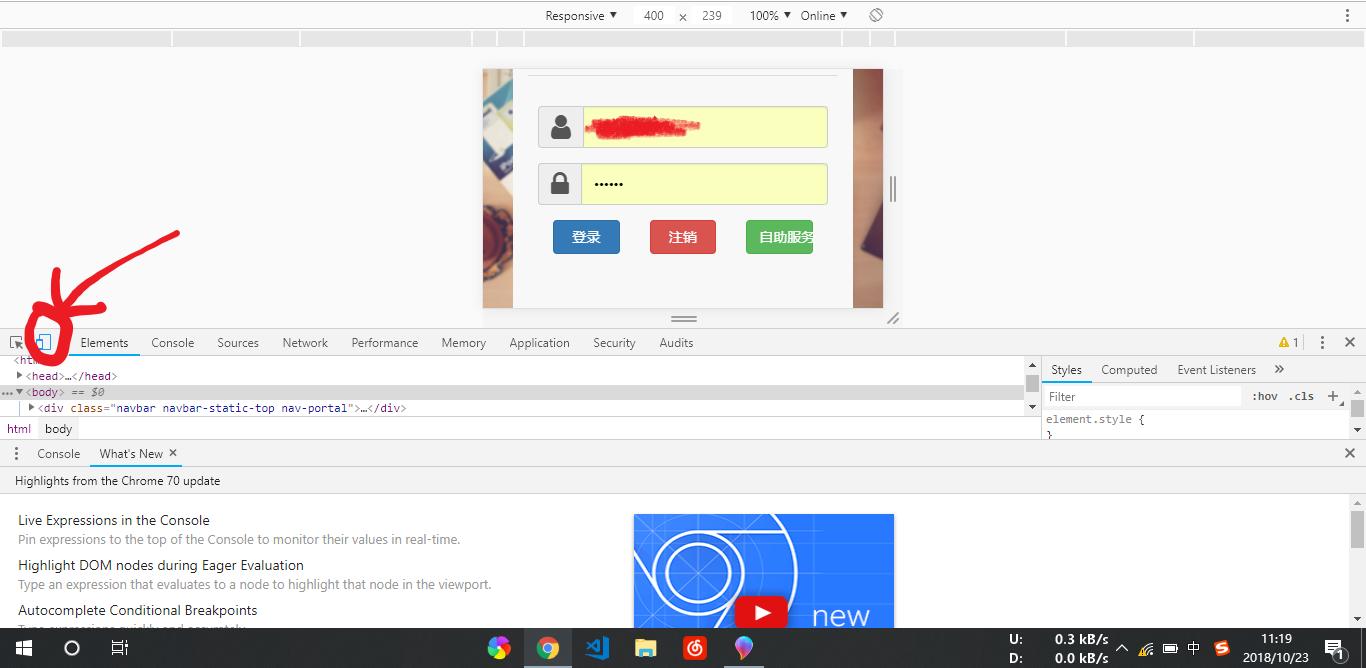Open the Network tab
The height and width of the screenshot is (668, 1366).
pyautogui.click(x=305, y=342)
